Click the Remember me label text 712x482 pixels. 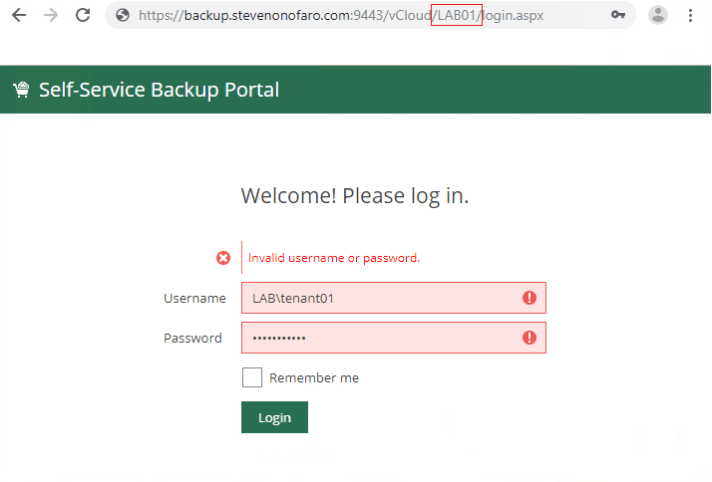pyautogui.click(x=314, y=378)
